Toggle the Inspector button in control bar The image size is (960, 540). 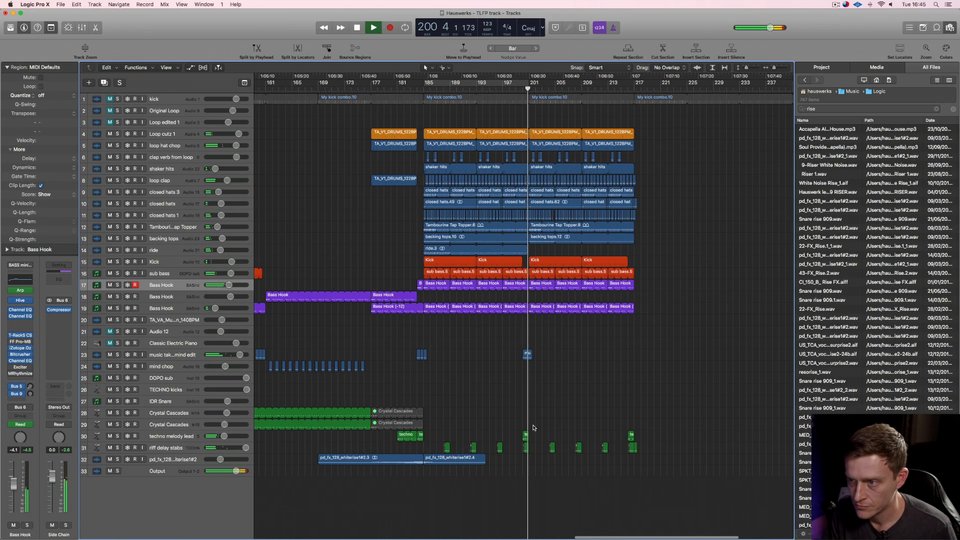pyautogui.click(x=24, y=28)
